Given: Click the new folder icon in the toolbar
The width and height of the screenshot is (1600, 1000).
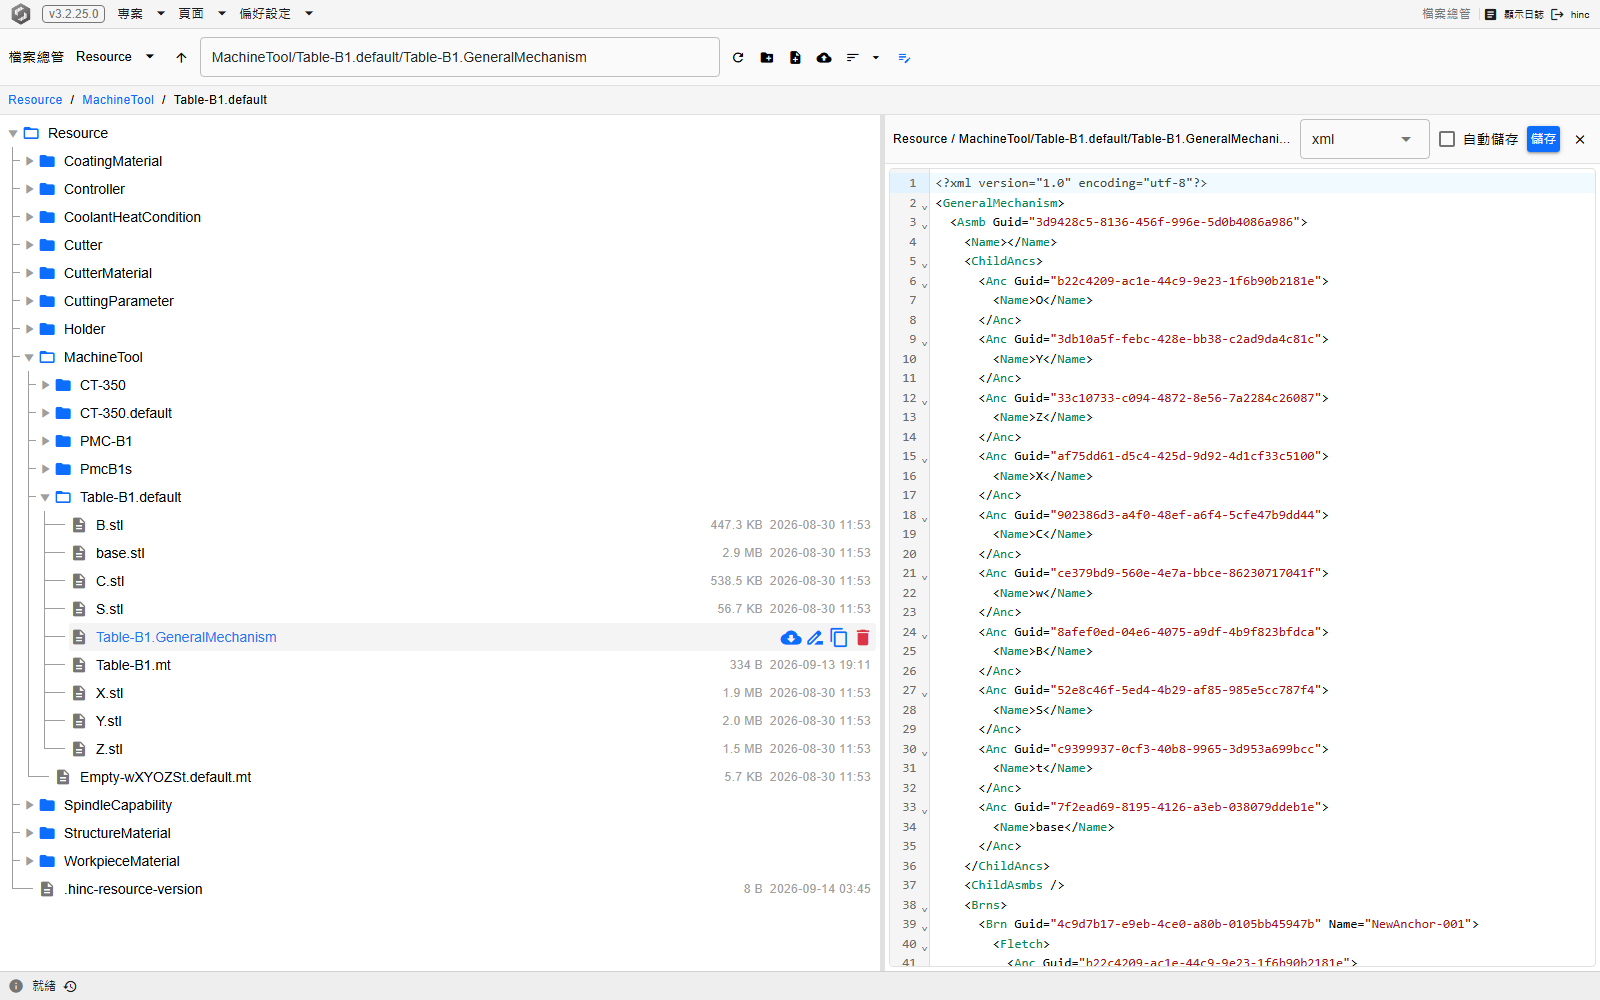Looking at the screenshot, I should coord(767,58).
